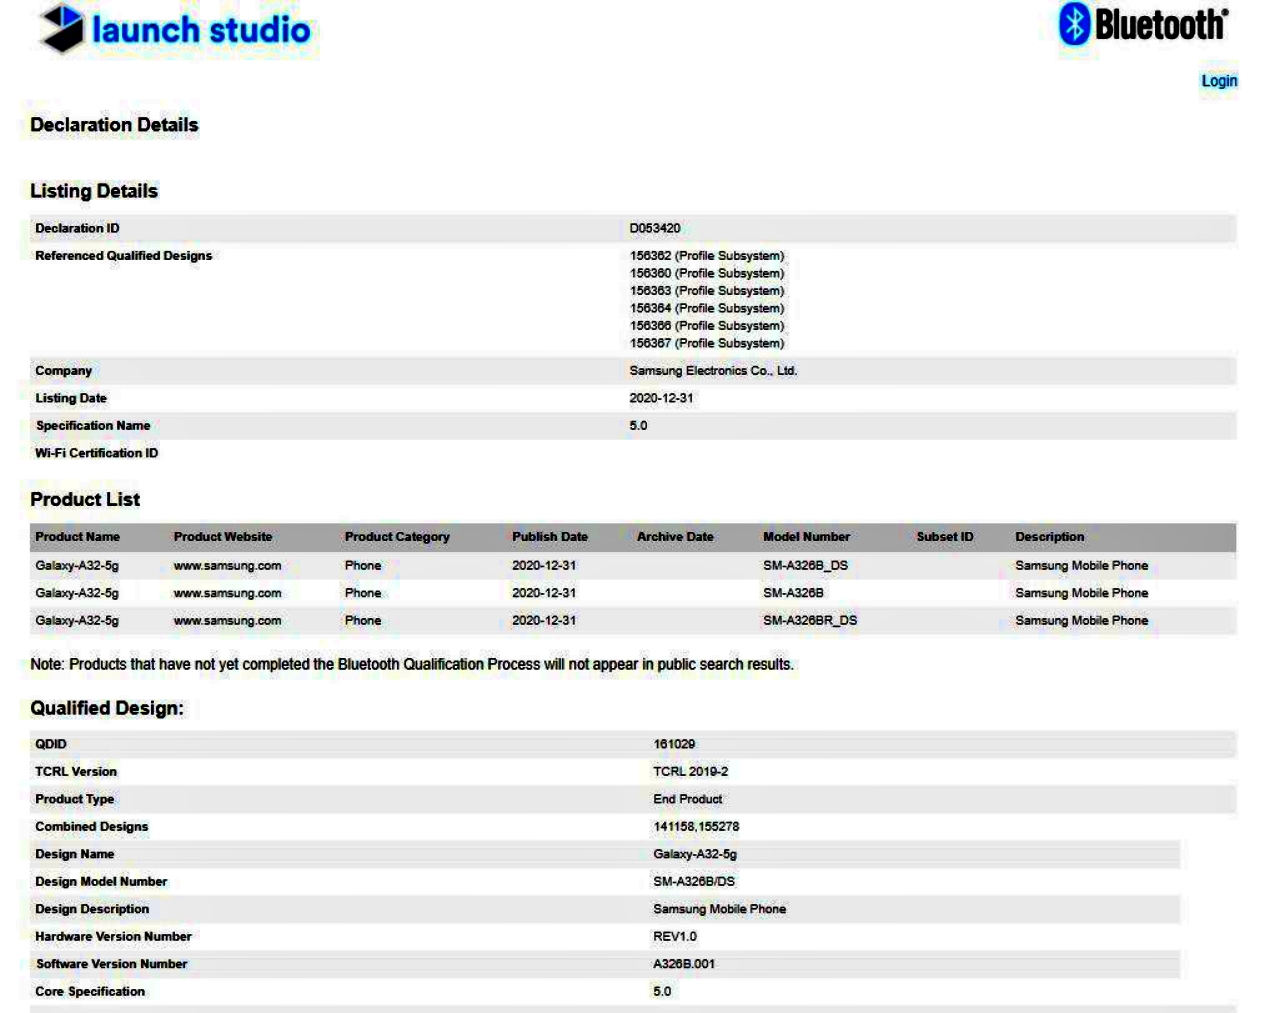Click the Archive Date column header

click(675, 537)
